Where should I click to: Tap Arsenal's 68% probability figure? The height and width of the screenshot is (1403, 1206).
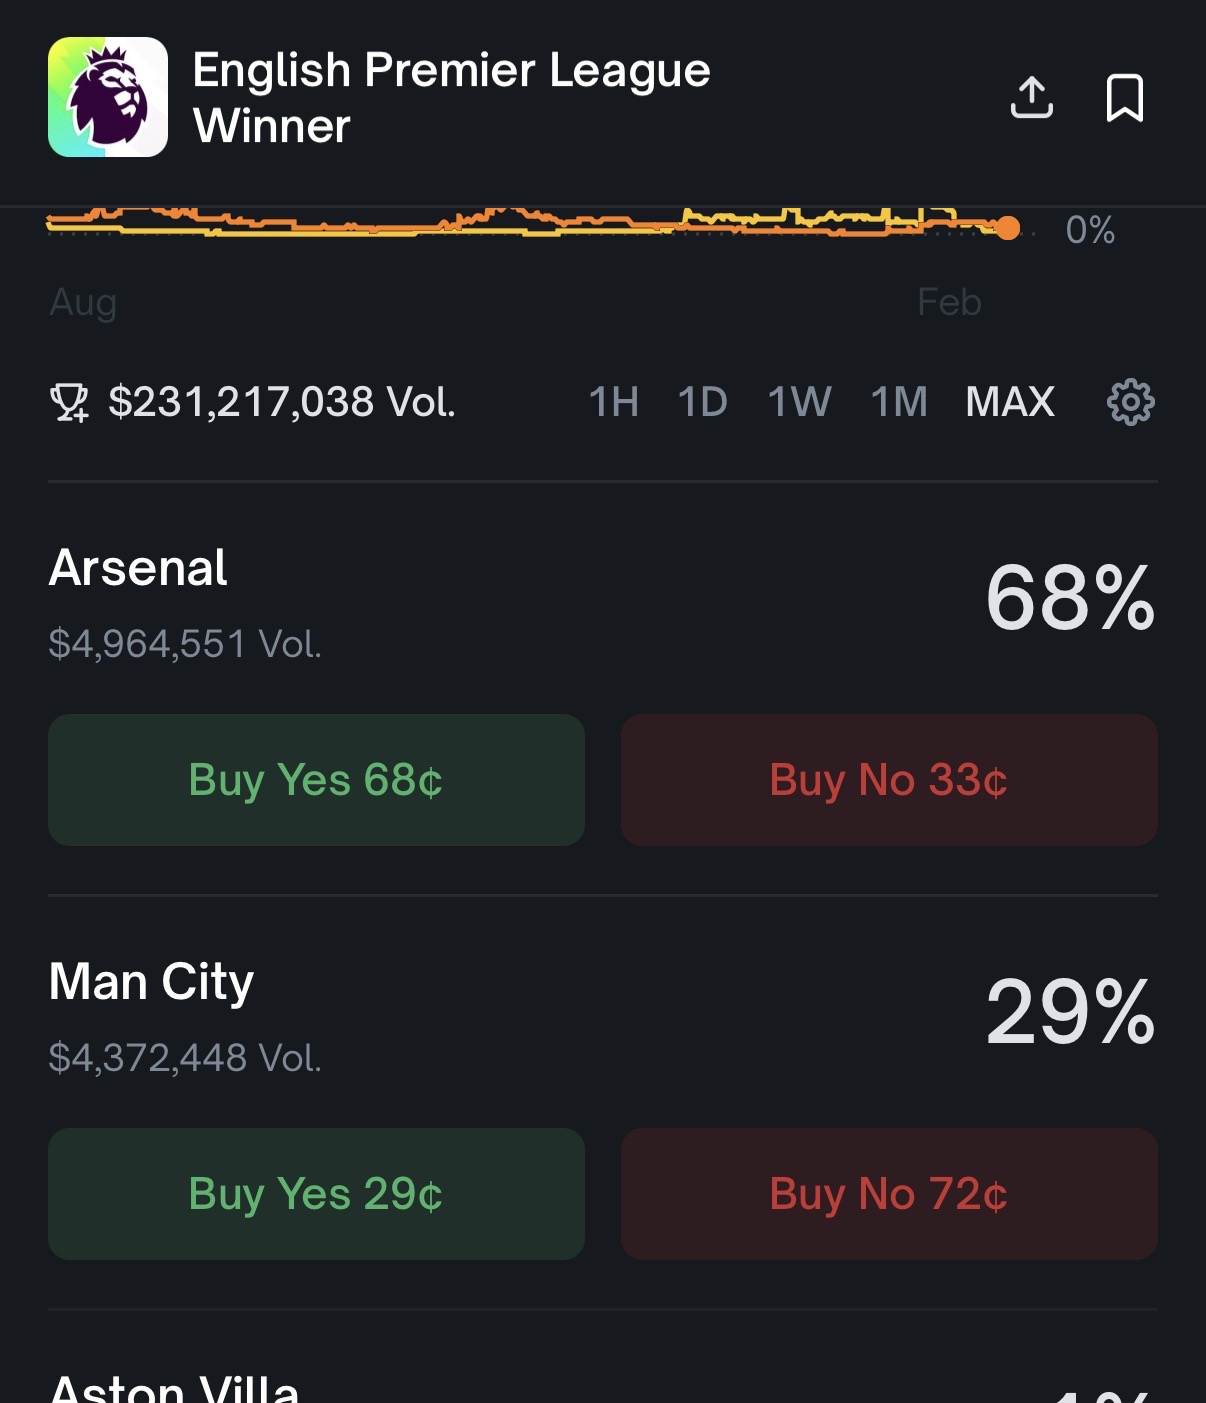1070,598
